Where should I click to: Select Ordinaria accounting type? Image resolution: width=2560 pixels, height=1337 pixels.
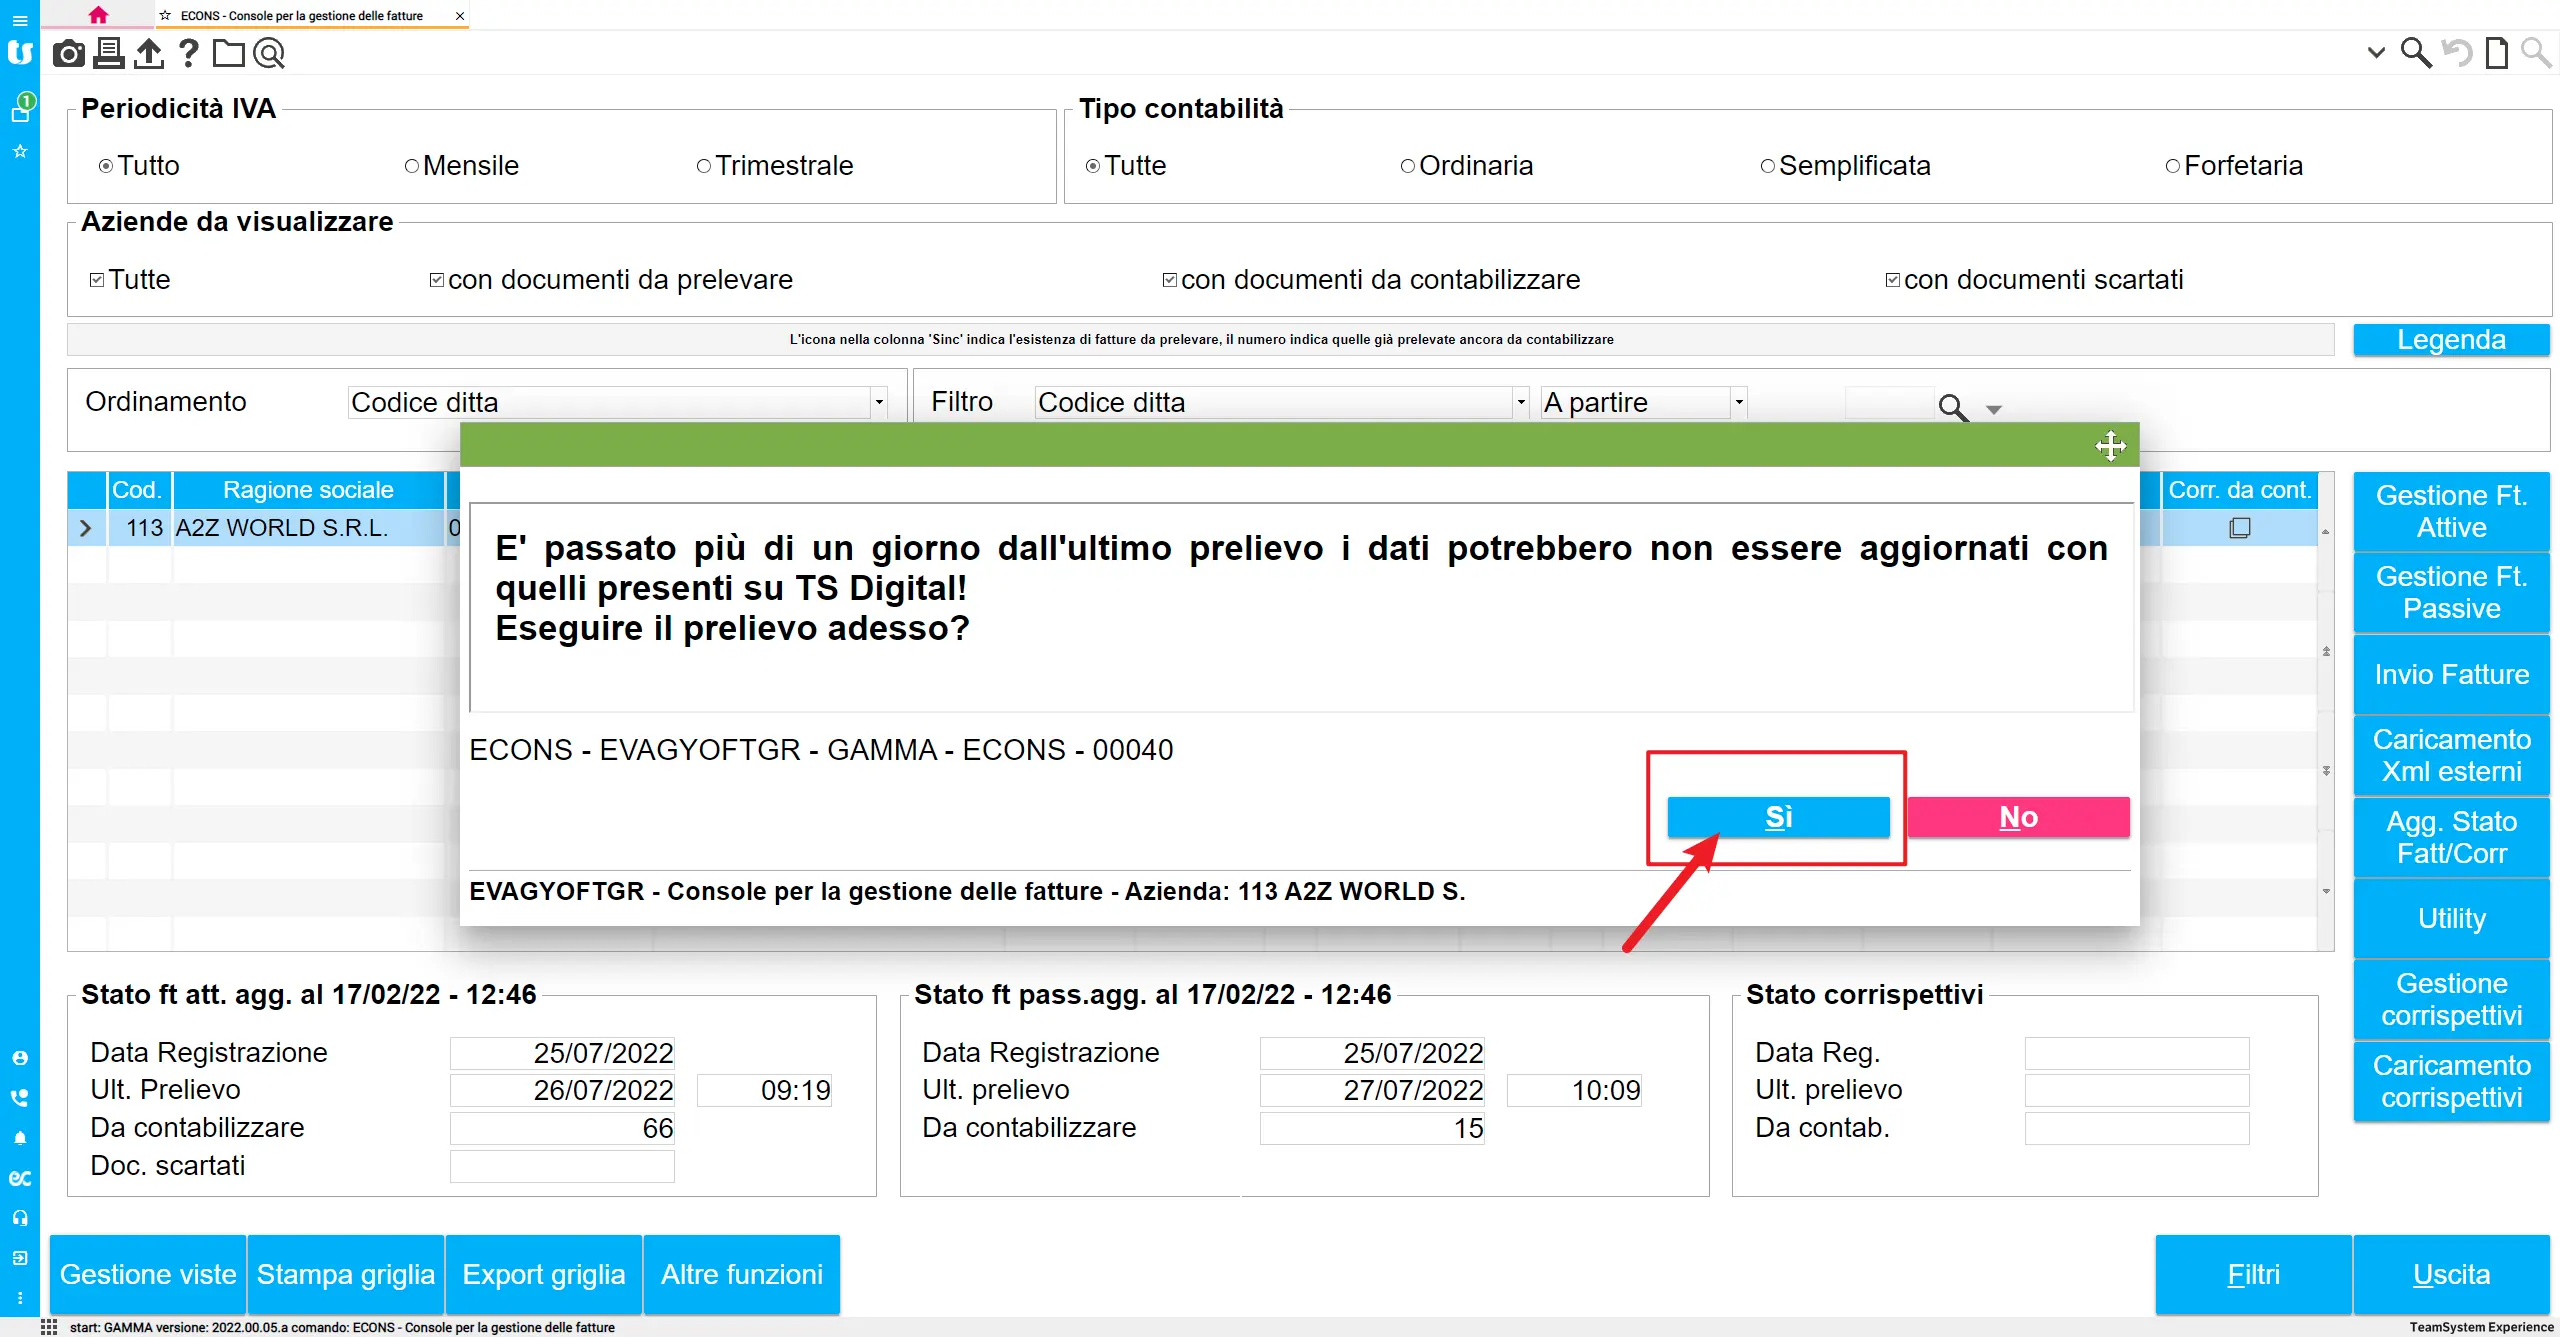[x=1408, y=166]
